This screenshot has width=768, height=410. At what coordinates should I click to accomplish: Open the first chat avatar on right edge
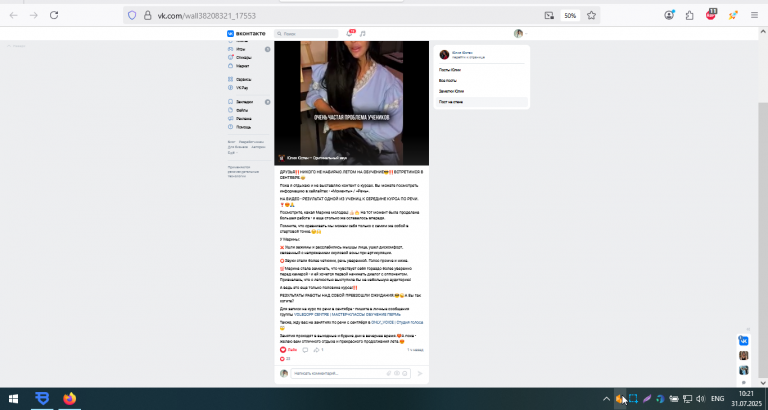tap(744, 355)
